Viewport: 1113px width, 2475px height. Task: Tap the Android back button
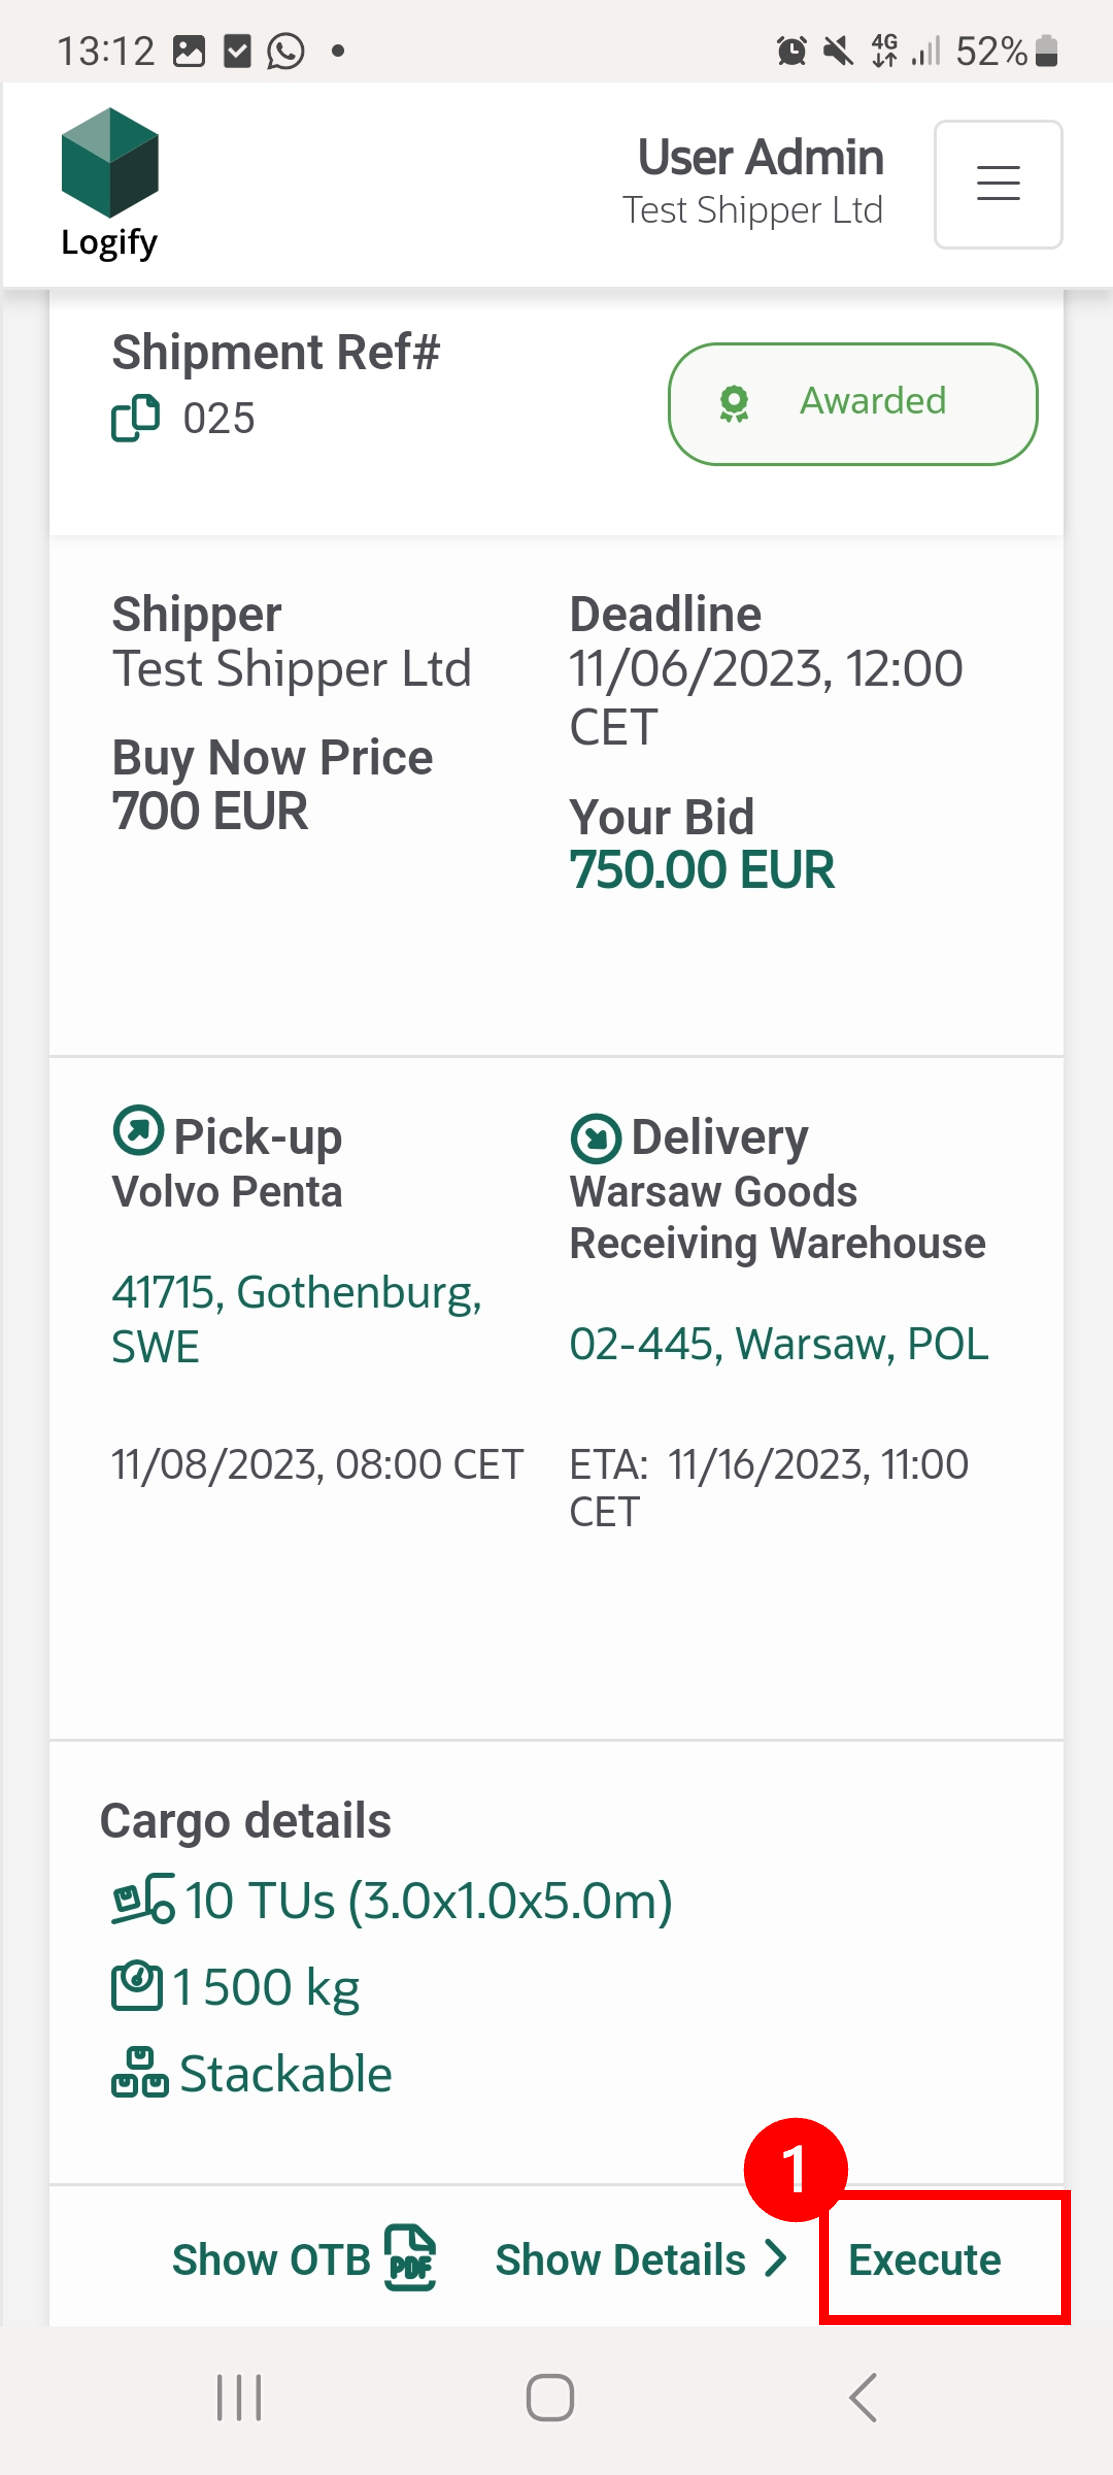[x=863, y=2397]
